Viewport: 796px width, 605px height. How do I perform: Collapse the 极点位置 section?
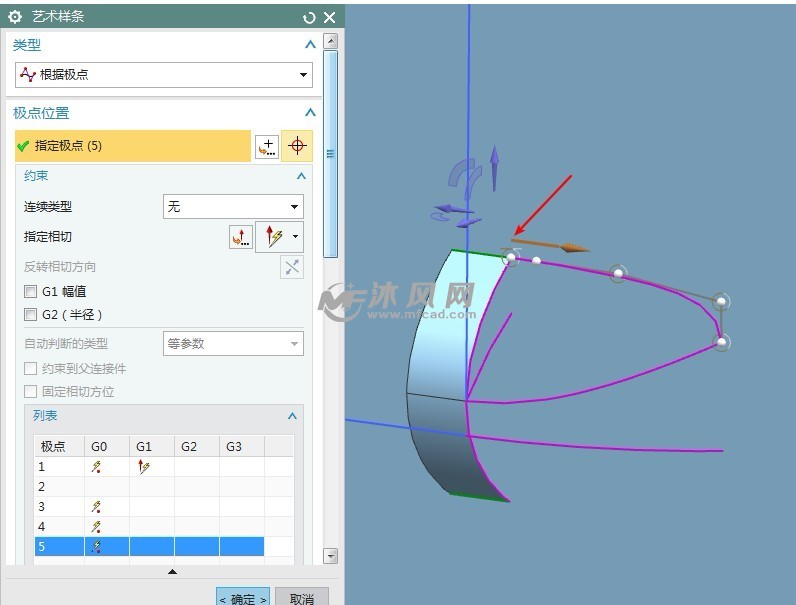coord(310,113)
